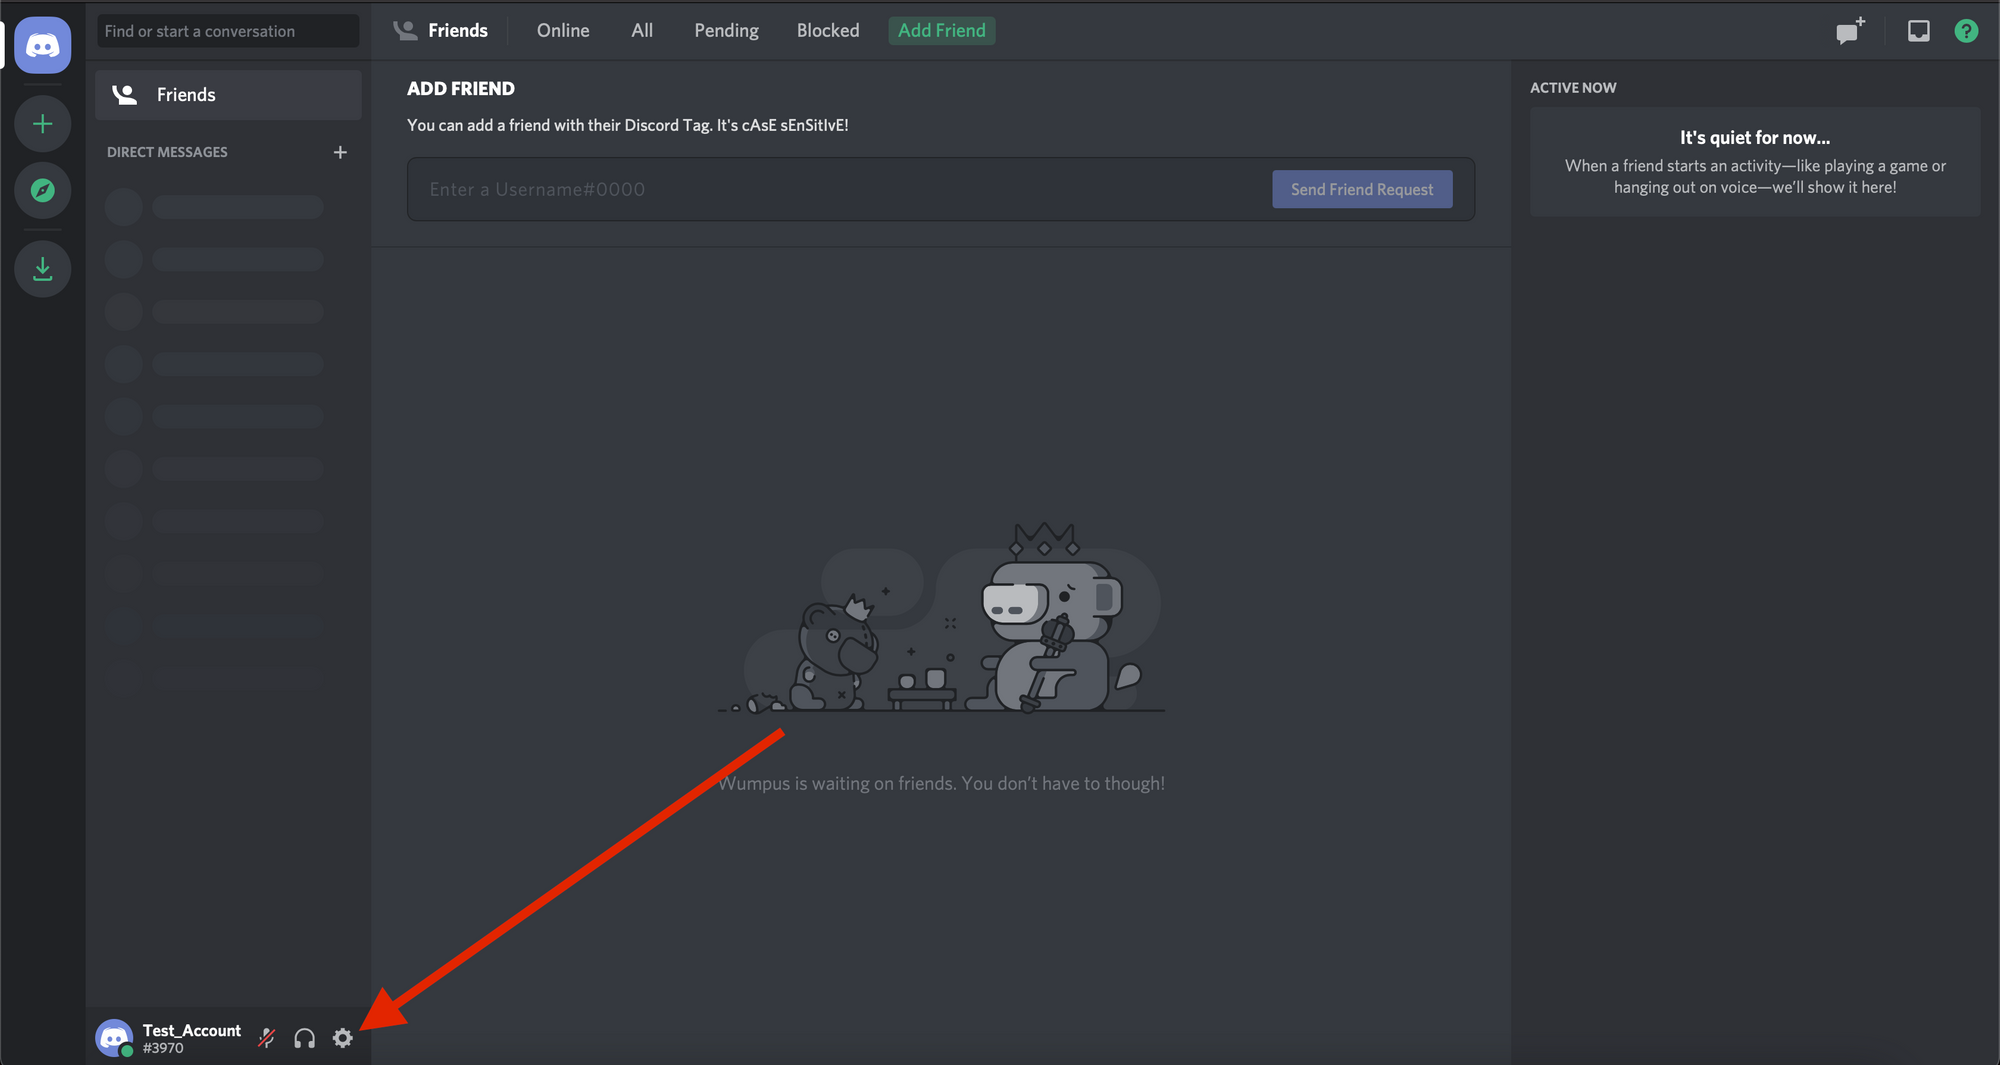
Task: Click the It's quiet for now... text
Action: click(1755, 138)
